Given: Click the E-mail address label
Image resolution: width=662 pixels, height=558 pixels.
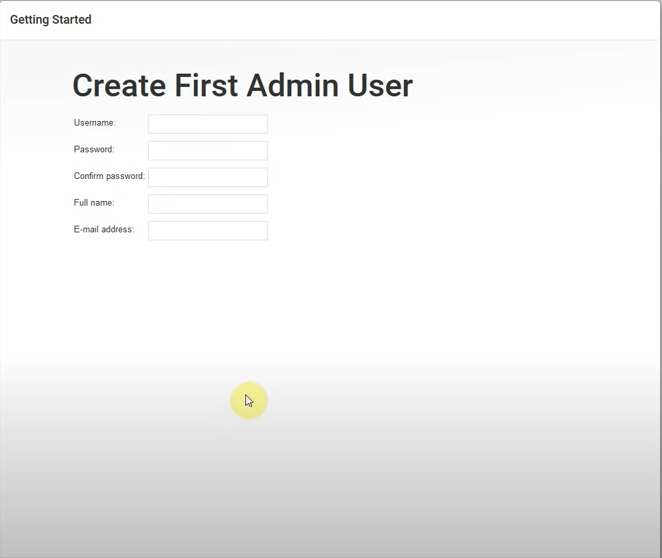Looking at the screenshot, I should (104, 229).
